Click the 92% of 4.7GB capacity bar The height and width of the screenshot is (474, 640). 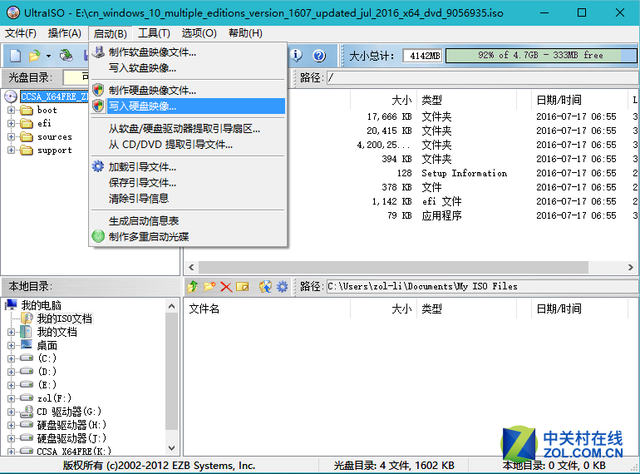(x=541, y=56)
